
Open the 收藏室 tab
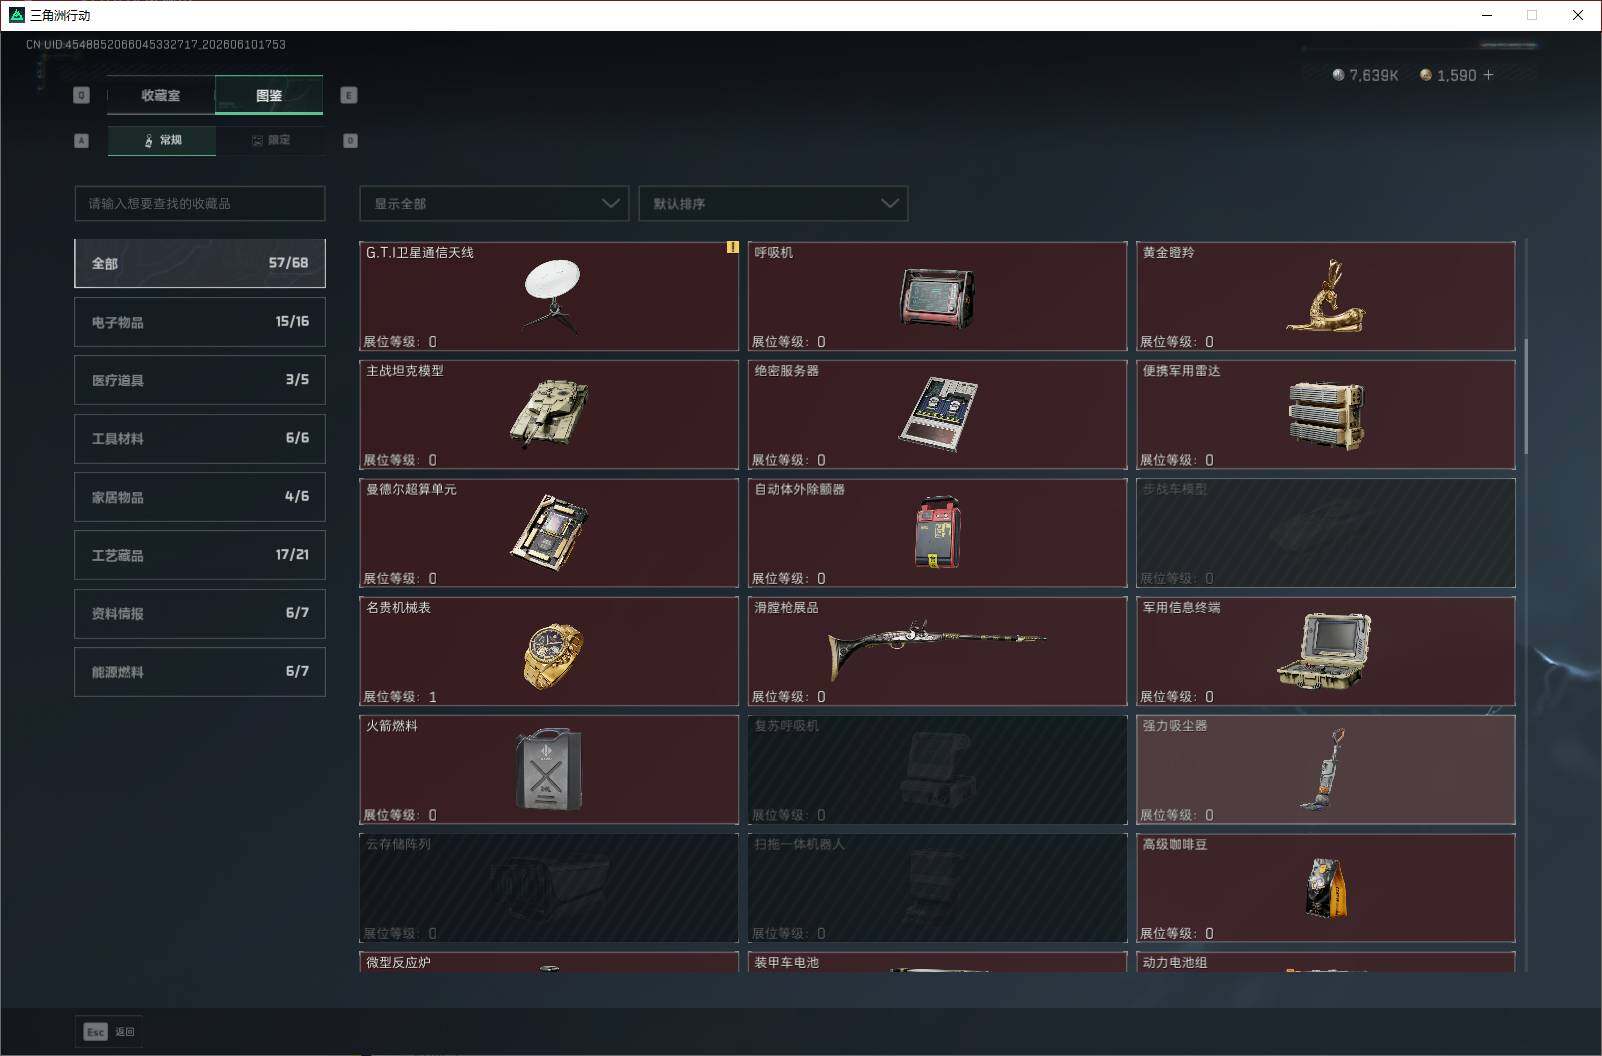pyautogui.click(x=161, y=95)
